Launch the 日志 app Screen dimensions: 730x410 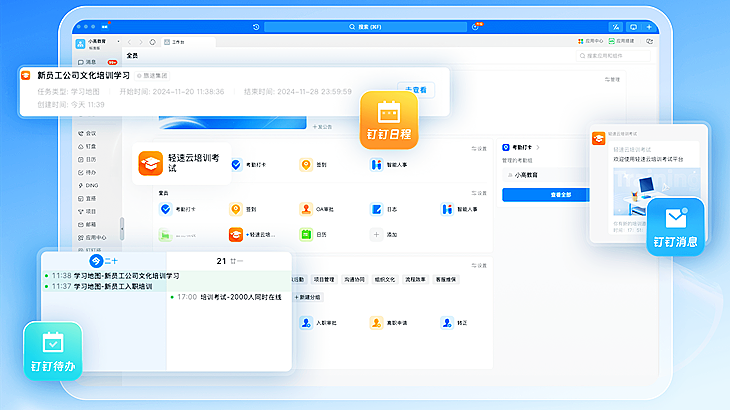(x=384, y=209)
